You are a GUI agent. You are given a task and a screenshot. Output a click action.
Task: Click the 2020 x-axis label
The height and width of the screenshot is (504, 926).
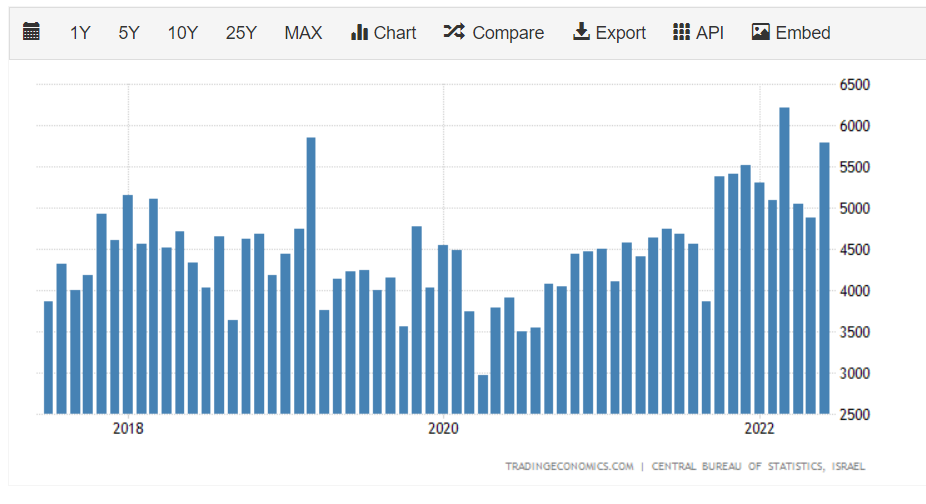[443, 429]
